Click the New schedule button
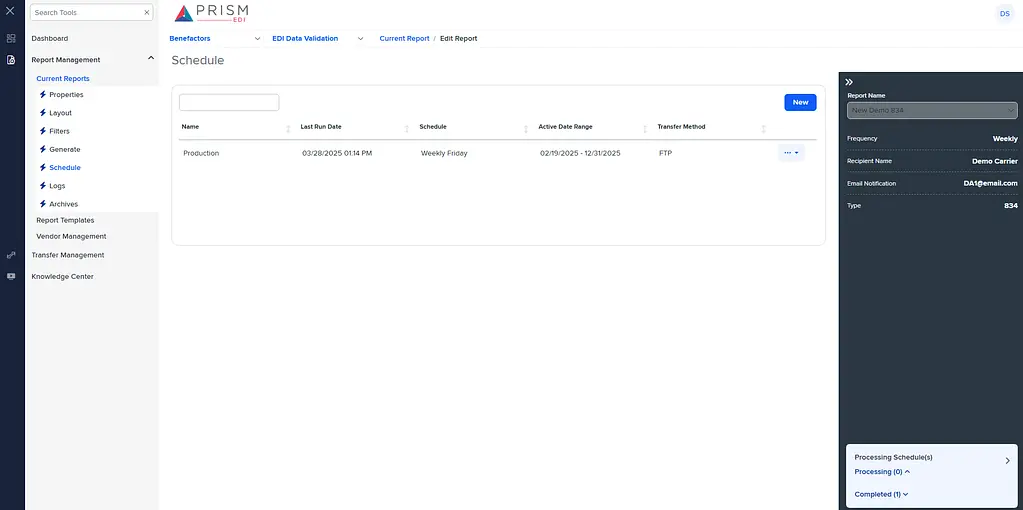1023x510 pixels. click(x=800, y=102)
